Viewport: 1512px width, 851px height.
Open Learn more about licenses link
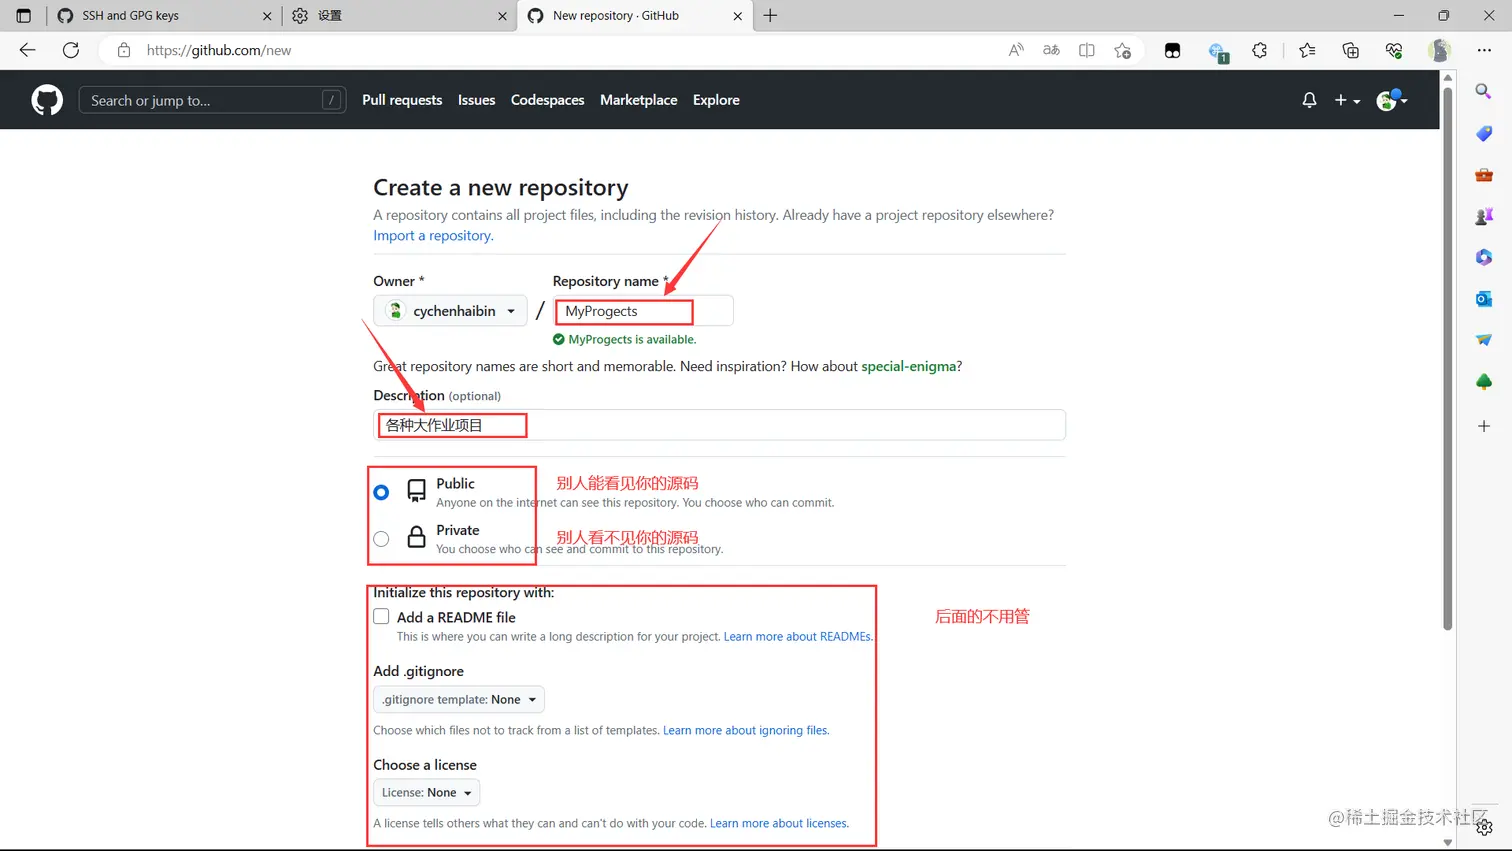point(779,824)
